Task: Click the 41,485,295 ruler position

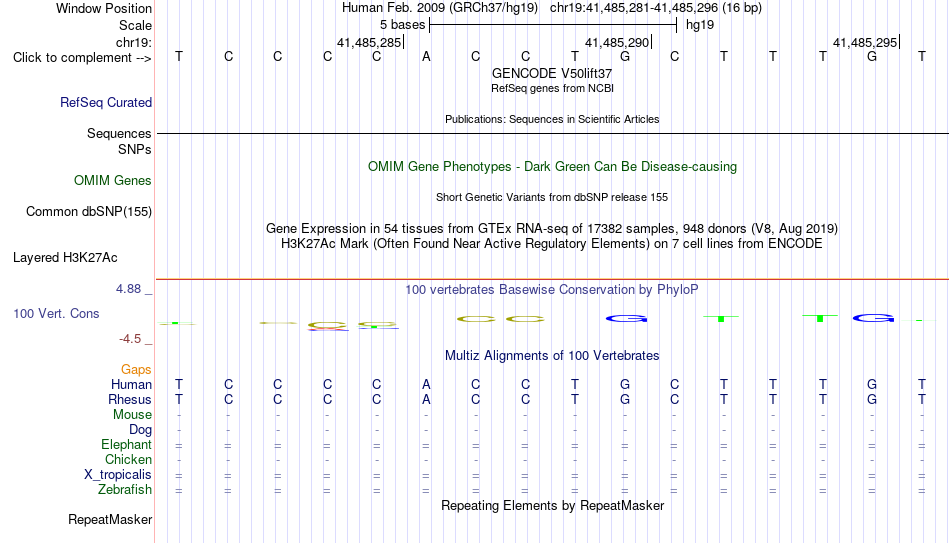Action: pyautogui.click(x=865, y=42)
